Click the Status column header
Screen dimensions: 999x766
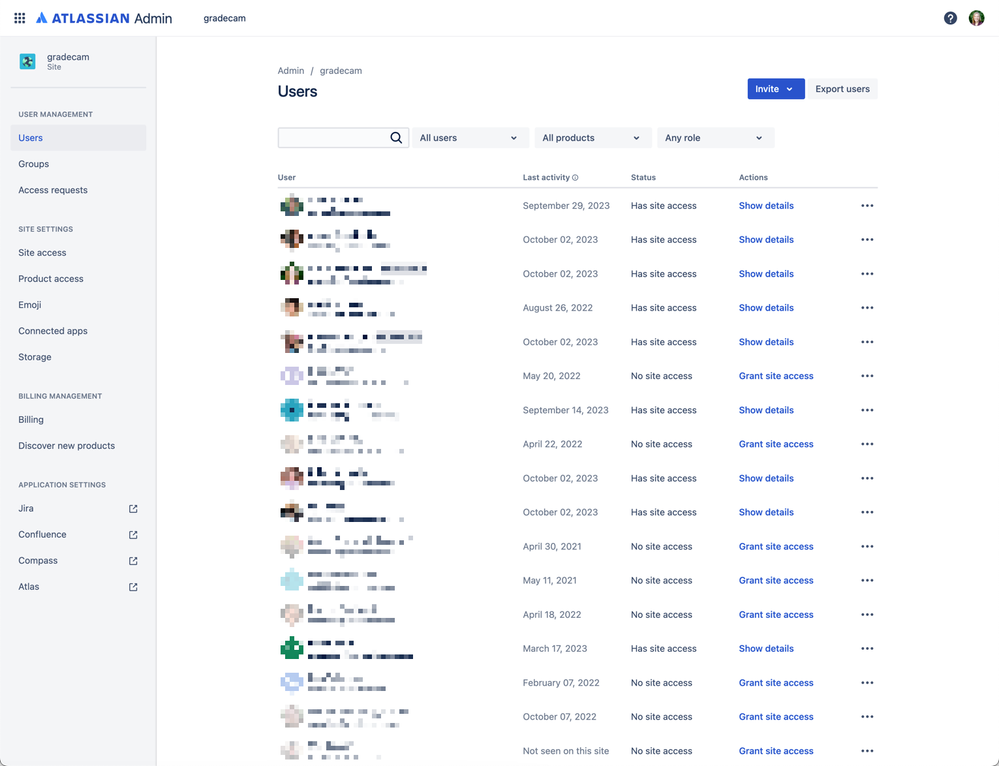pyautogui.click(x=643, y=178)
